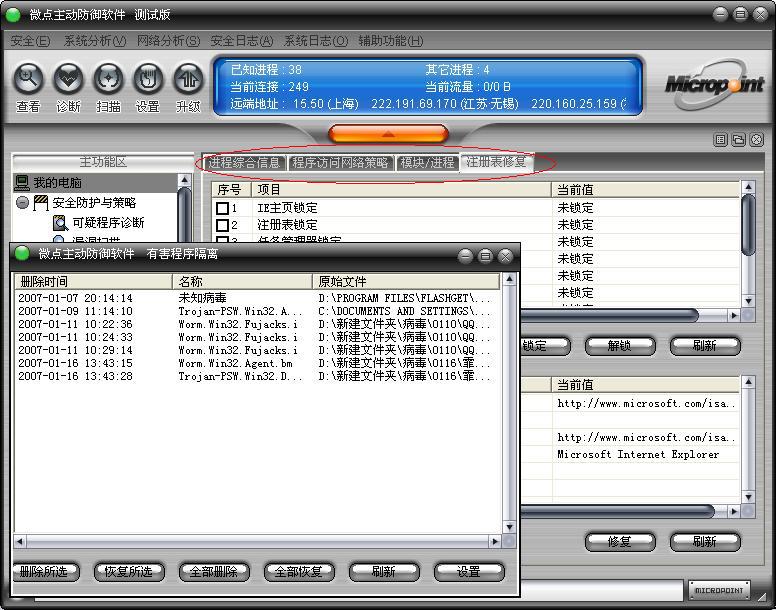Open 设置 in the quarantine window
Image resolution: width=776 pixels, height=610 pixels.
click(x=469, y=571)
